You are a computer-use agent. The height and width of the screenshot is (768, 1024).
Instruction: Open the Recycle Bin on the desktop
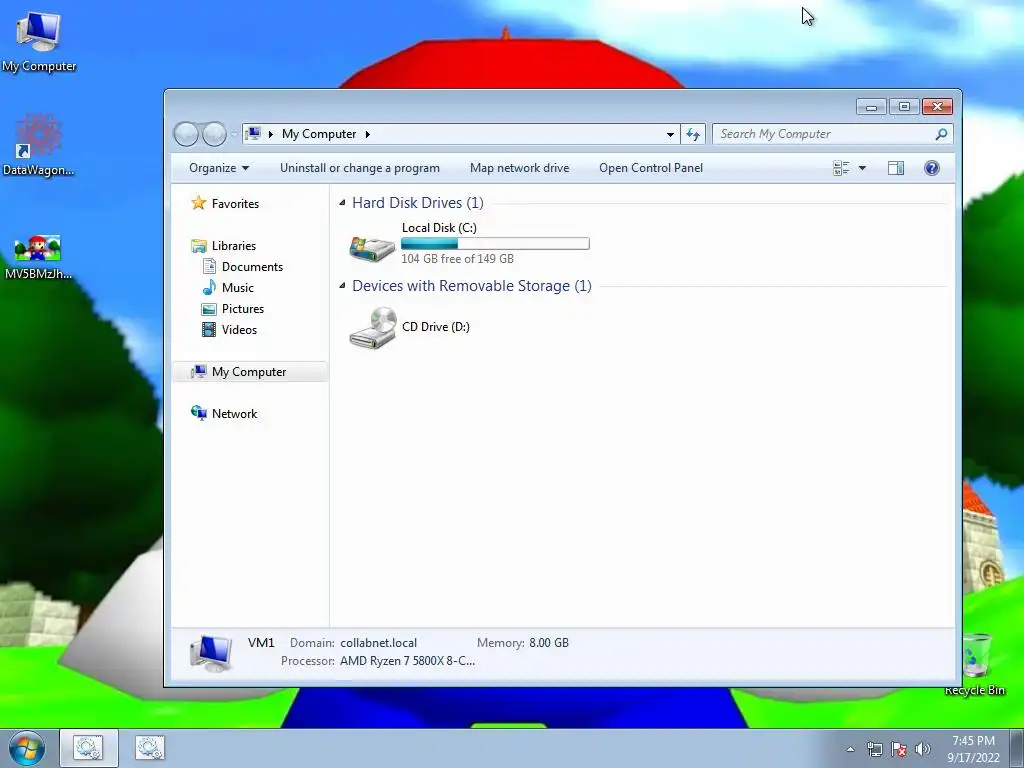pyautogui.click(x=975, y=664)
